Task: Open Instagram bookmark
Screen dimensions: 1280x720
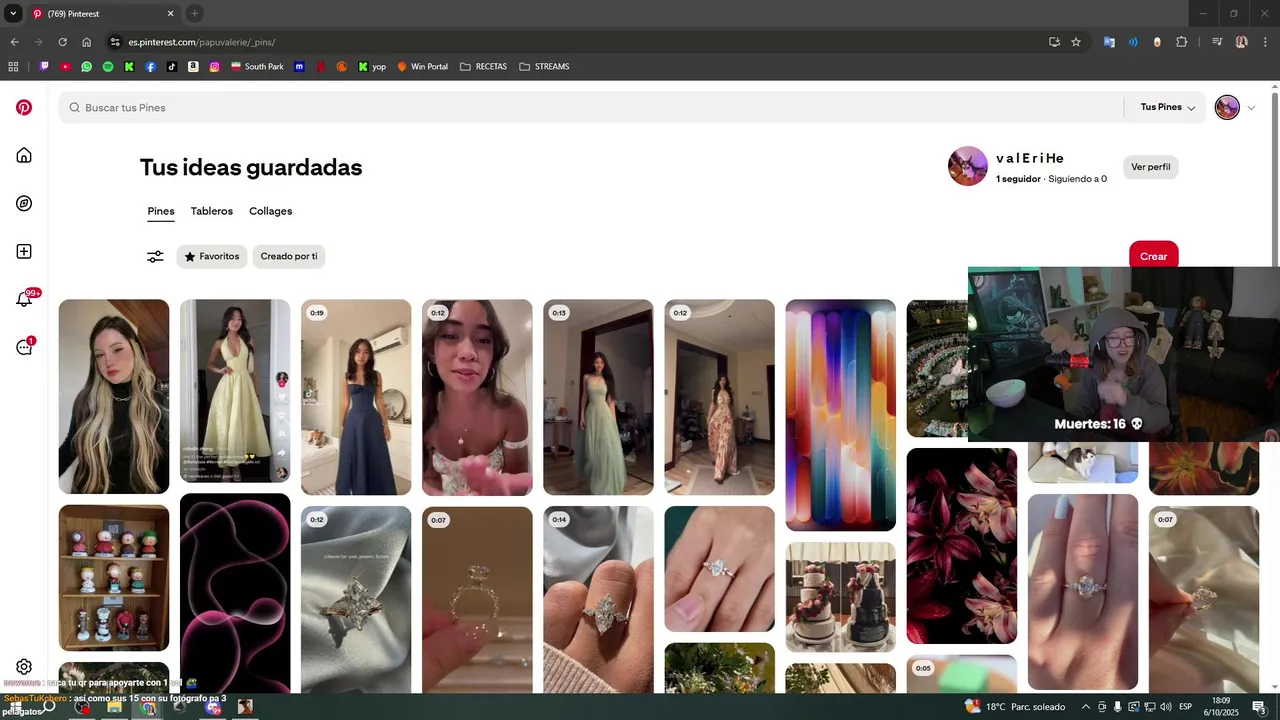Action: pos(215,67)
